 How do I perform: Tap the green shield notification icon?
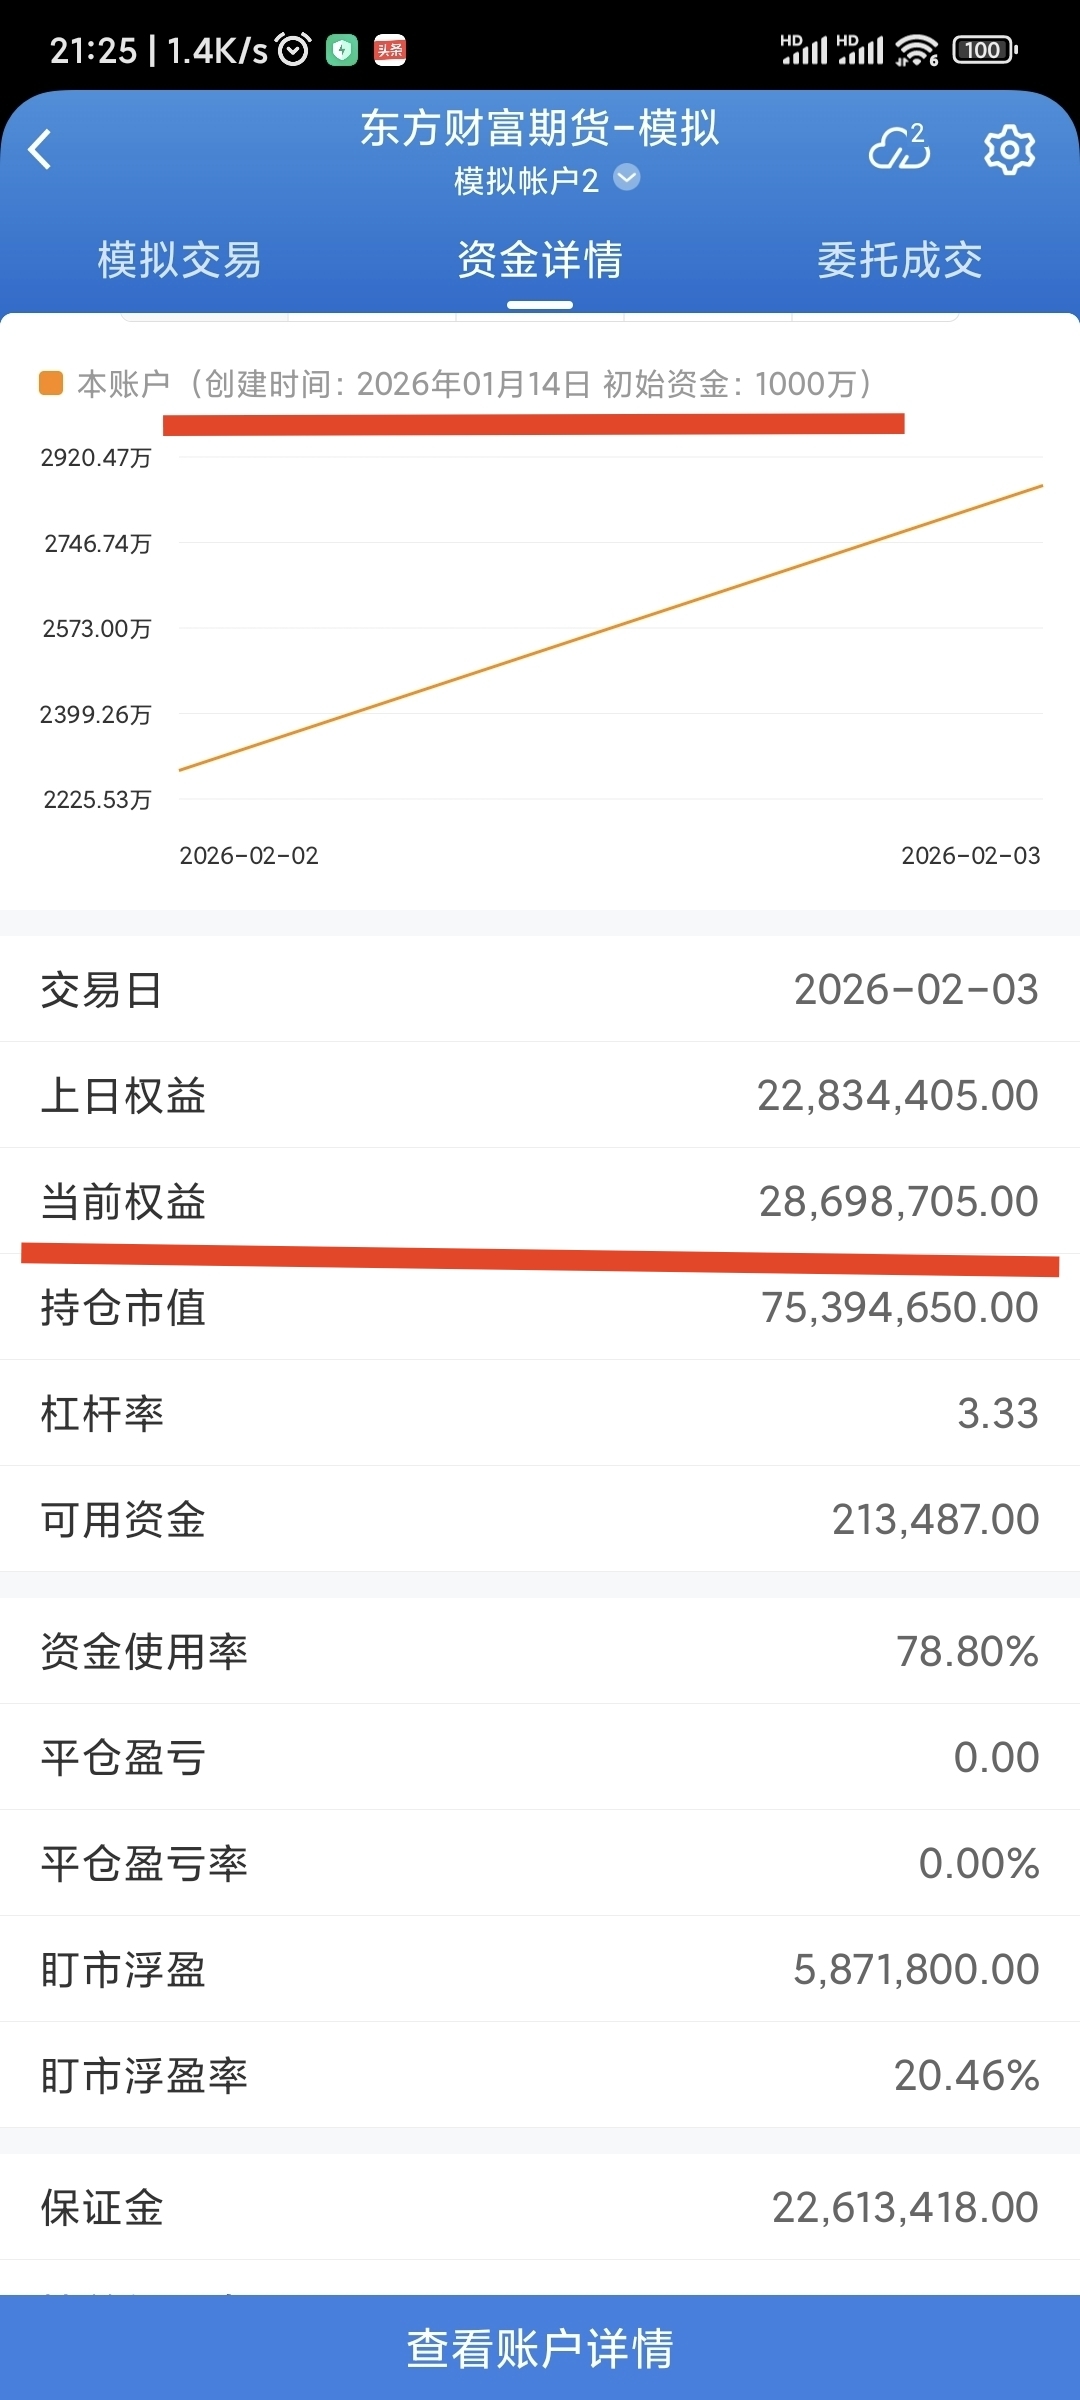click(342, 50)
